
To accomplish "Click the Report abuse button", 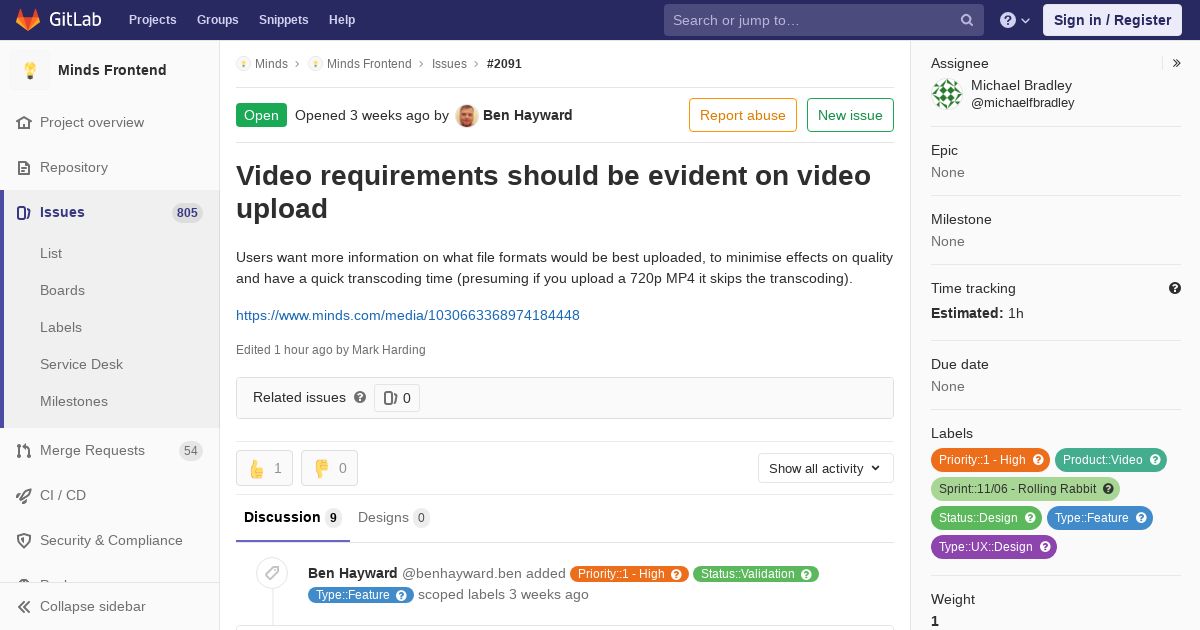I will [x=743, y=115].
